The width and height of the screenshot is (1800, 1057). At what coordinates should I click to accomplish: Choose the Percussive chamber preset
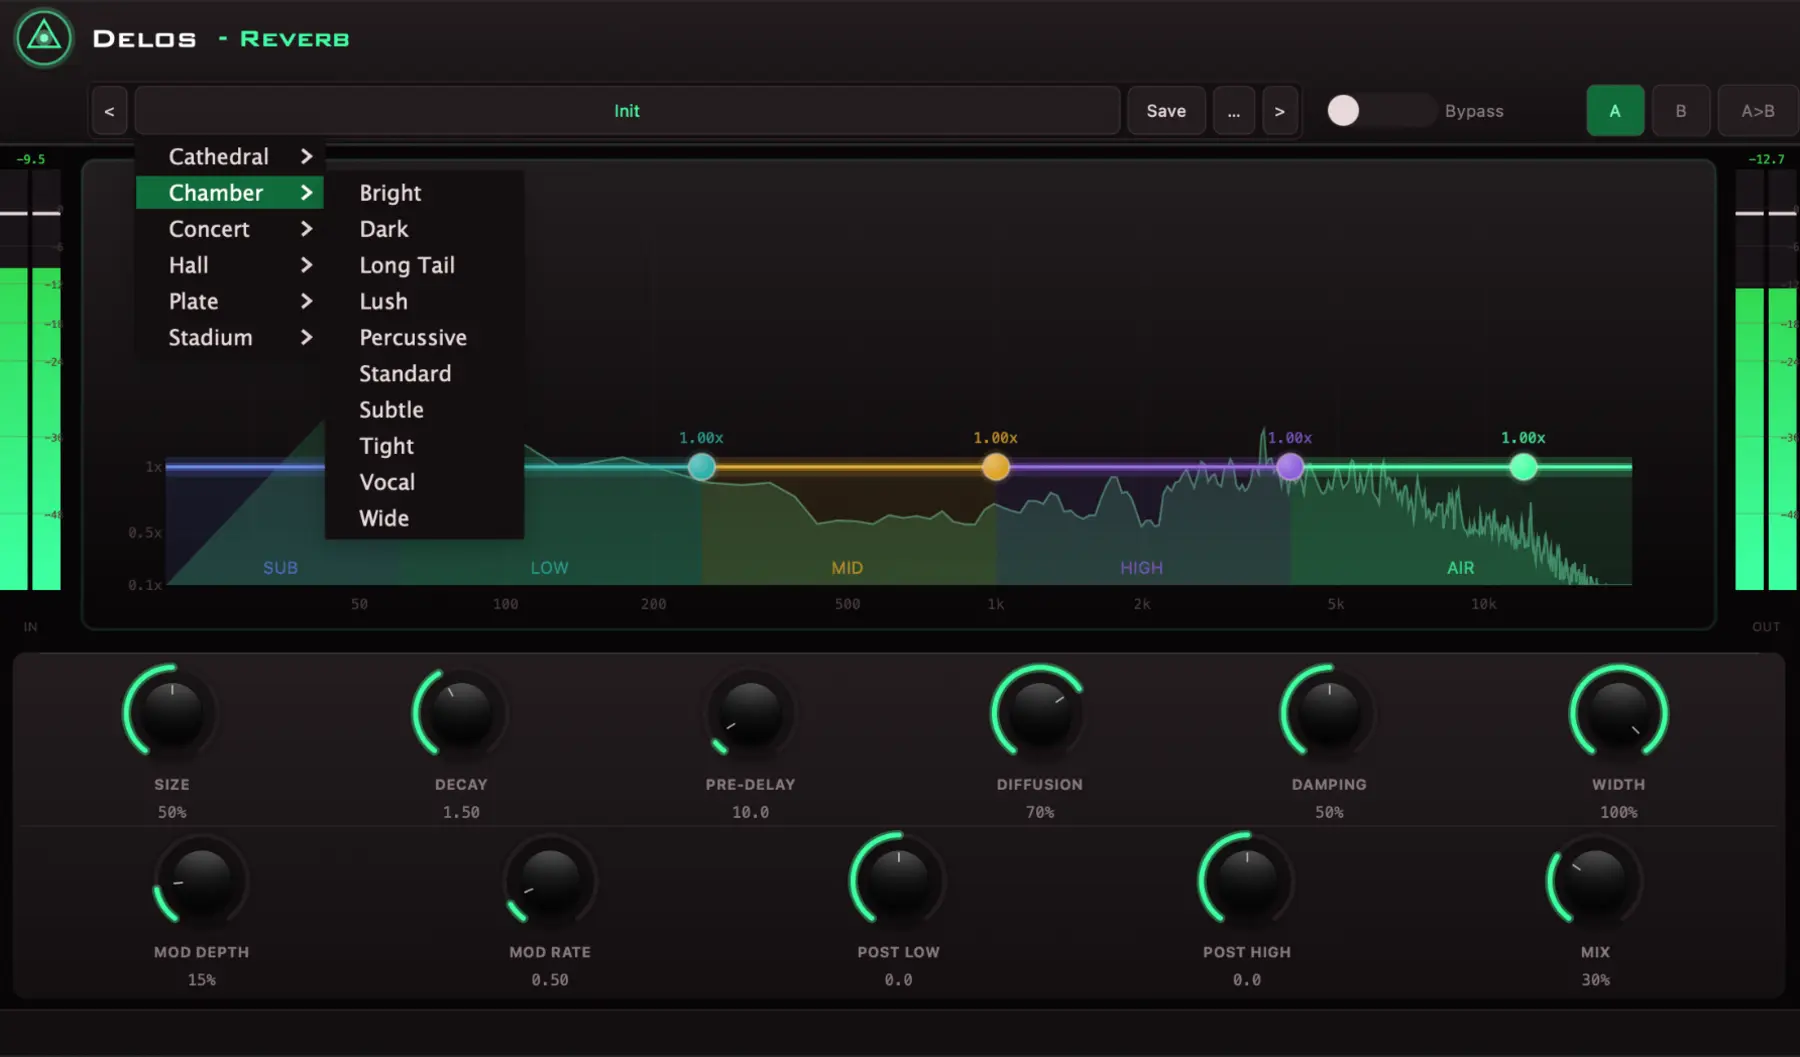point(425,337)
